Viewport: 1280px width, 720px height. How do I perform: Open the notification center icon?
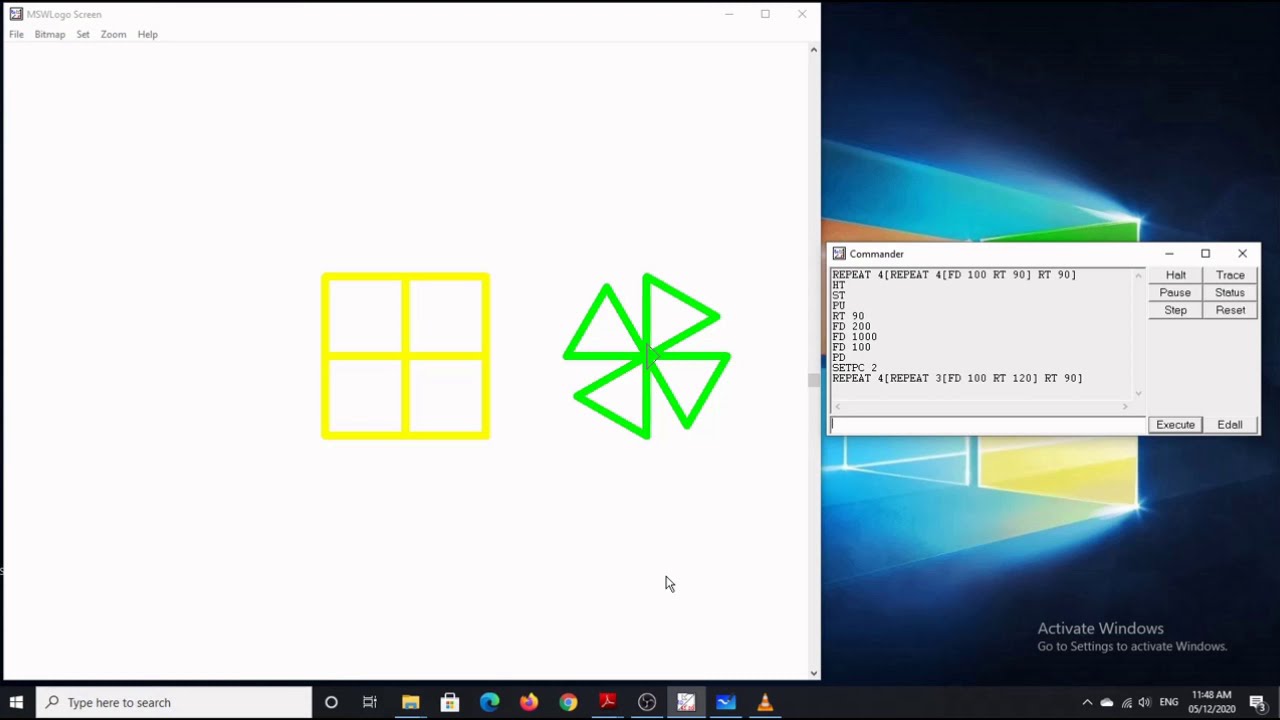[x=1258, y=703]
